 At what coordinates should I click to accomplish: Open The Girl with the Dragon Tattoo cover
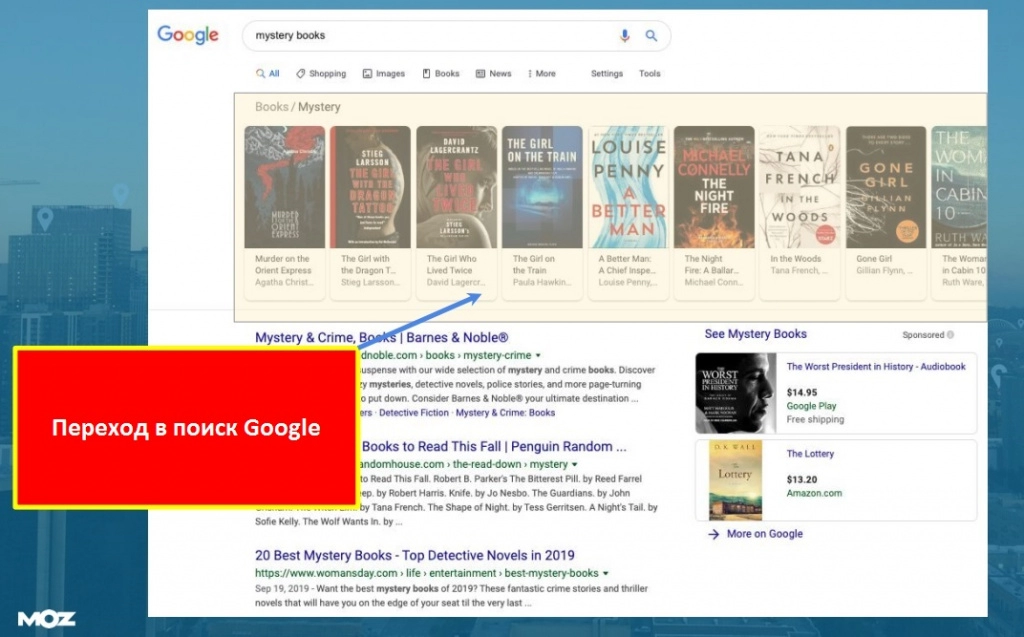click(370, 187)
